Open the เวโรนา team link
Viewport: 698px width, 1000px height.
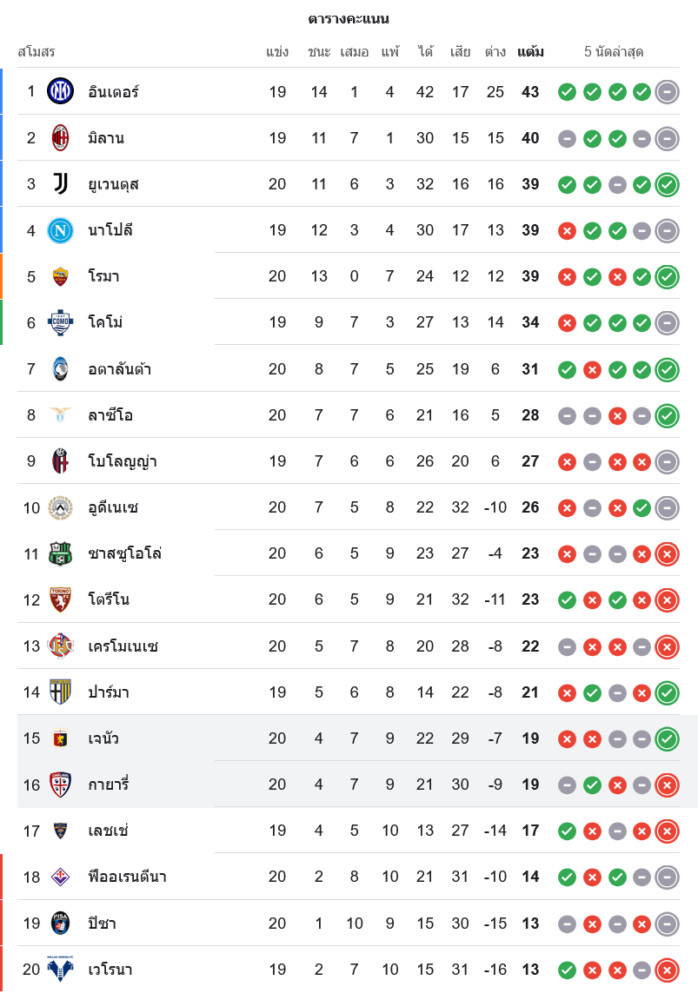click(110, 969)
